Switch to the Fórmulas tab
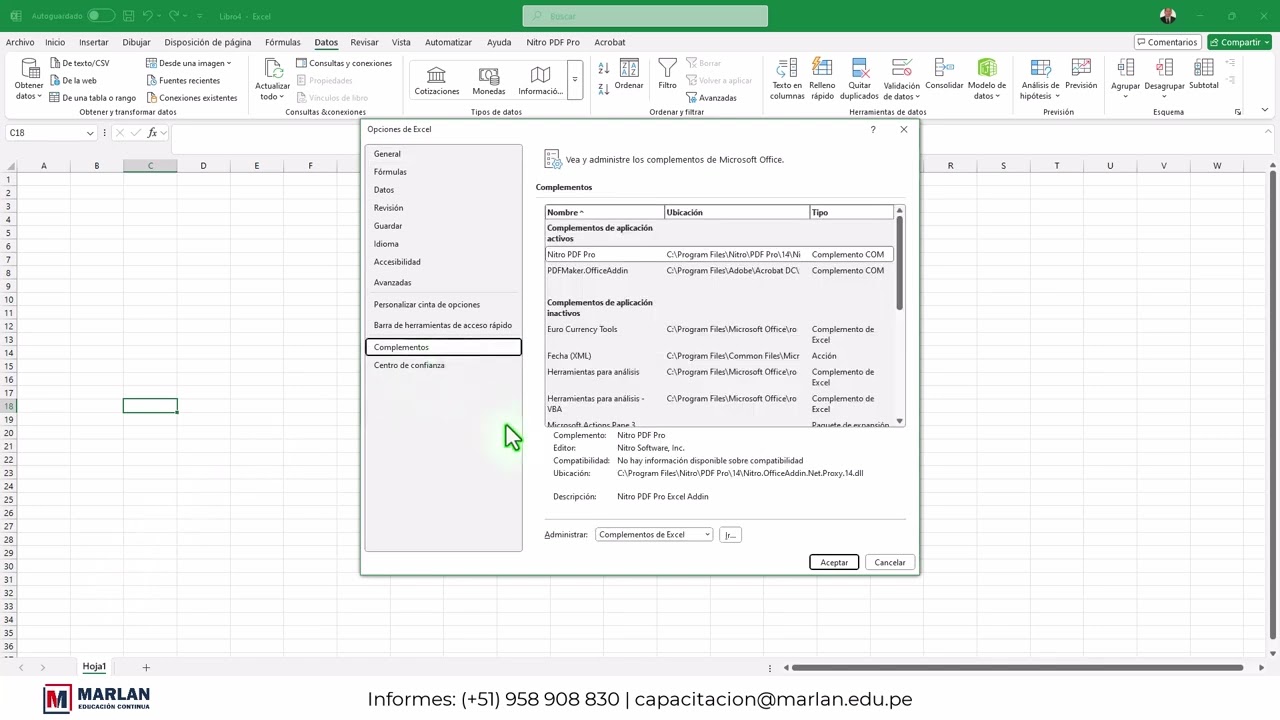The height and width of the screenshot is (720, 1280). pos(283,42)
